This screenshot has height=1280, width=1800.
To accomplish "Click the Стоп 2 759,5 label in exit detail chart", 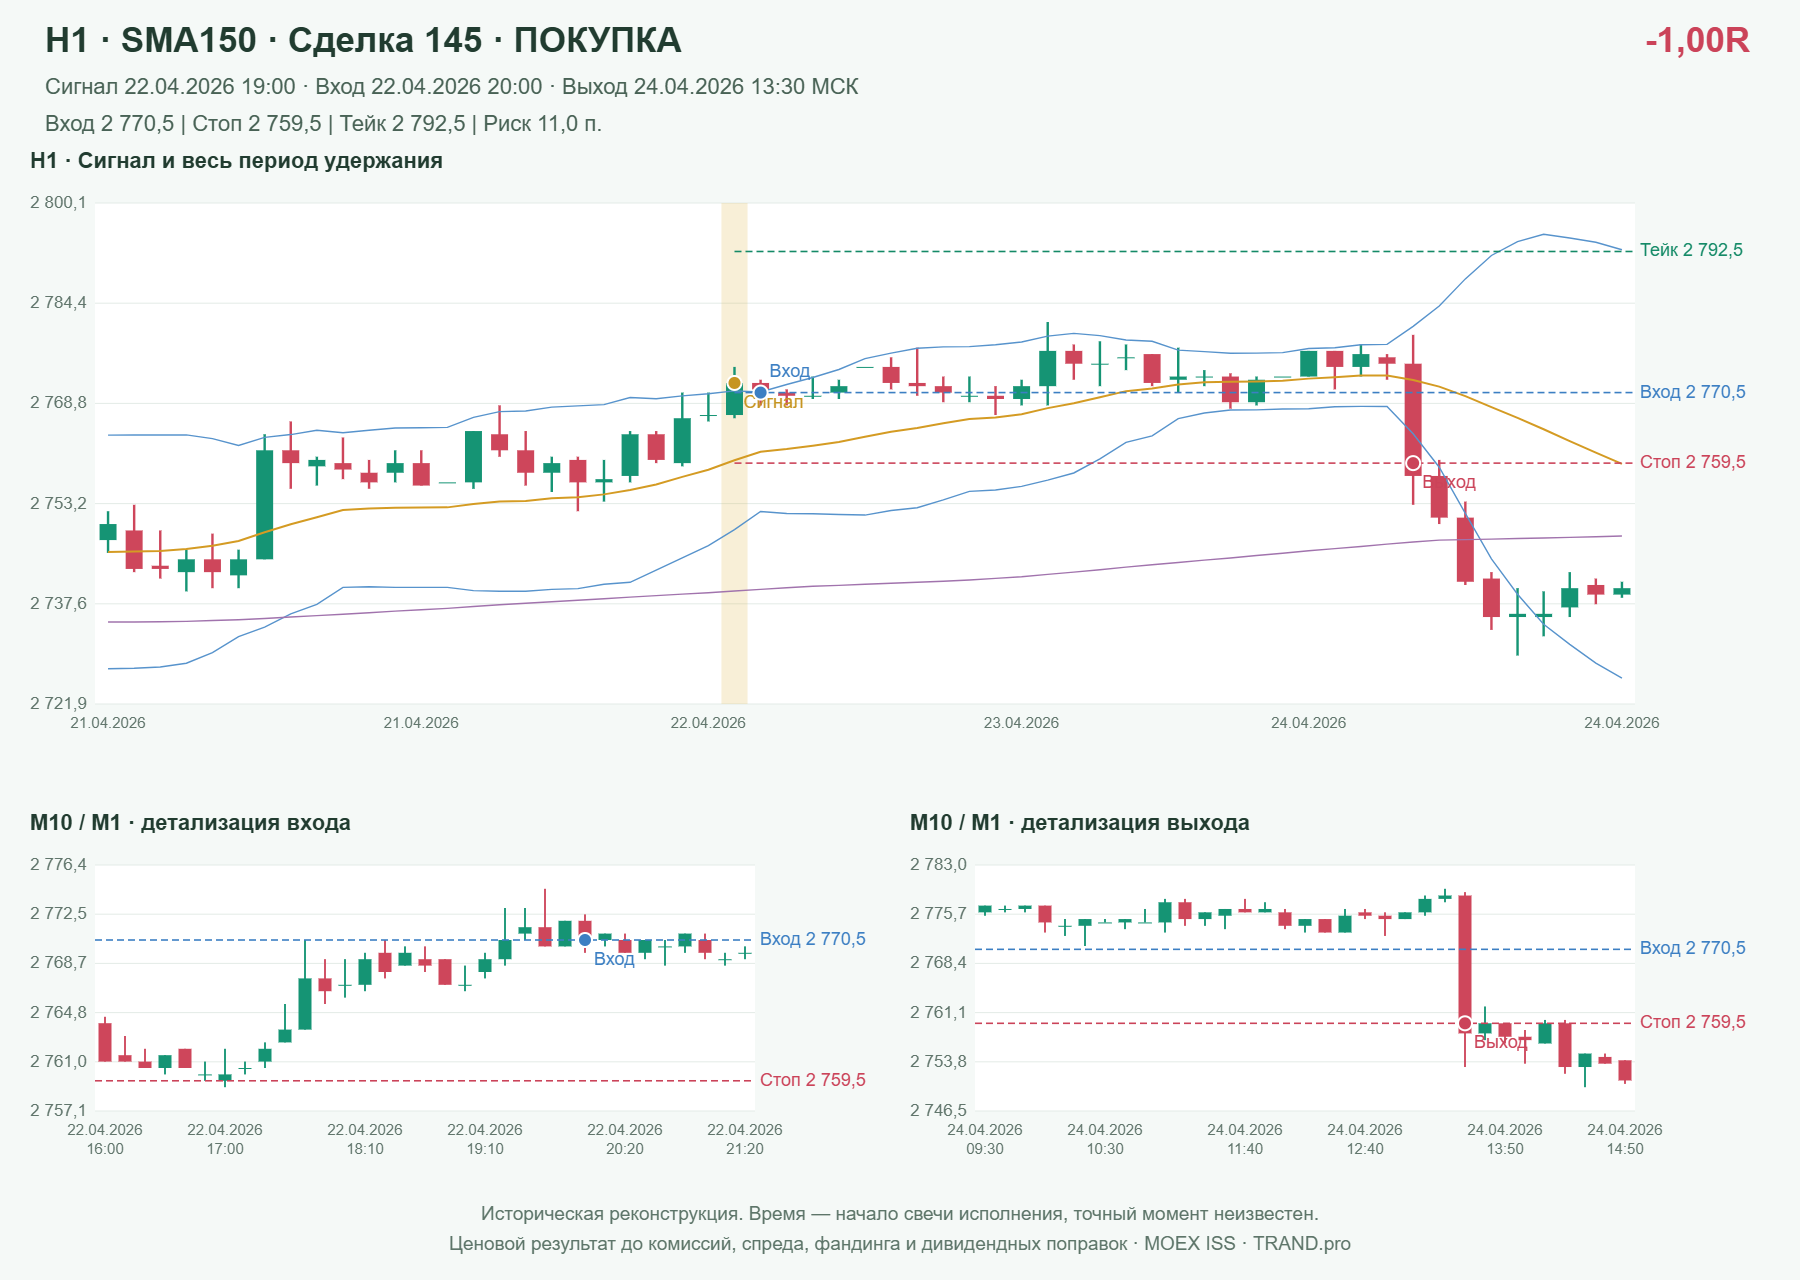I will click(1692, 1022).
